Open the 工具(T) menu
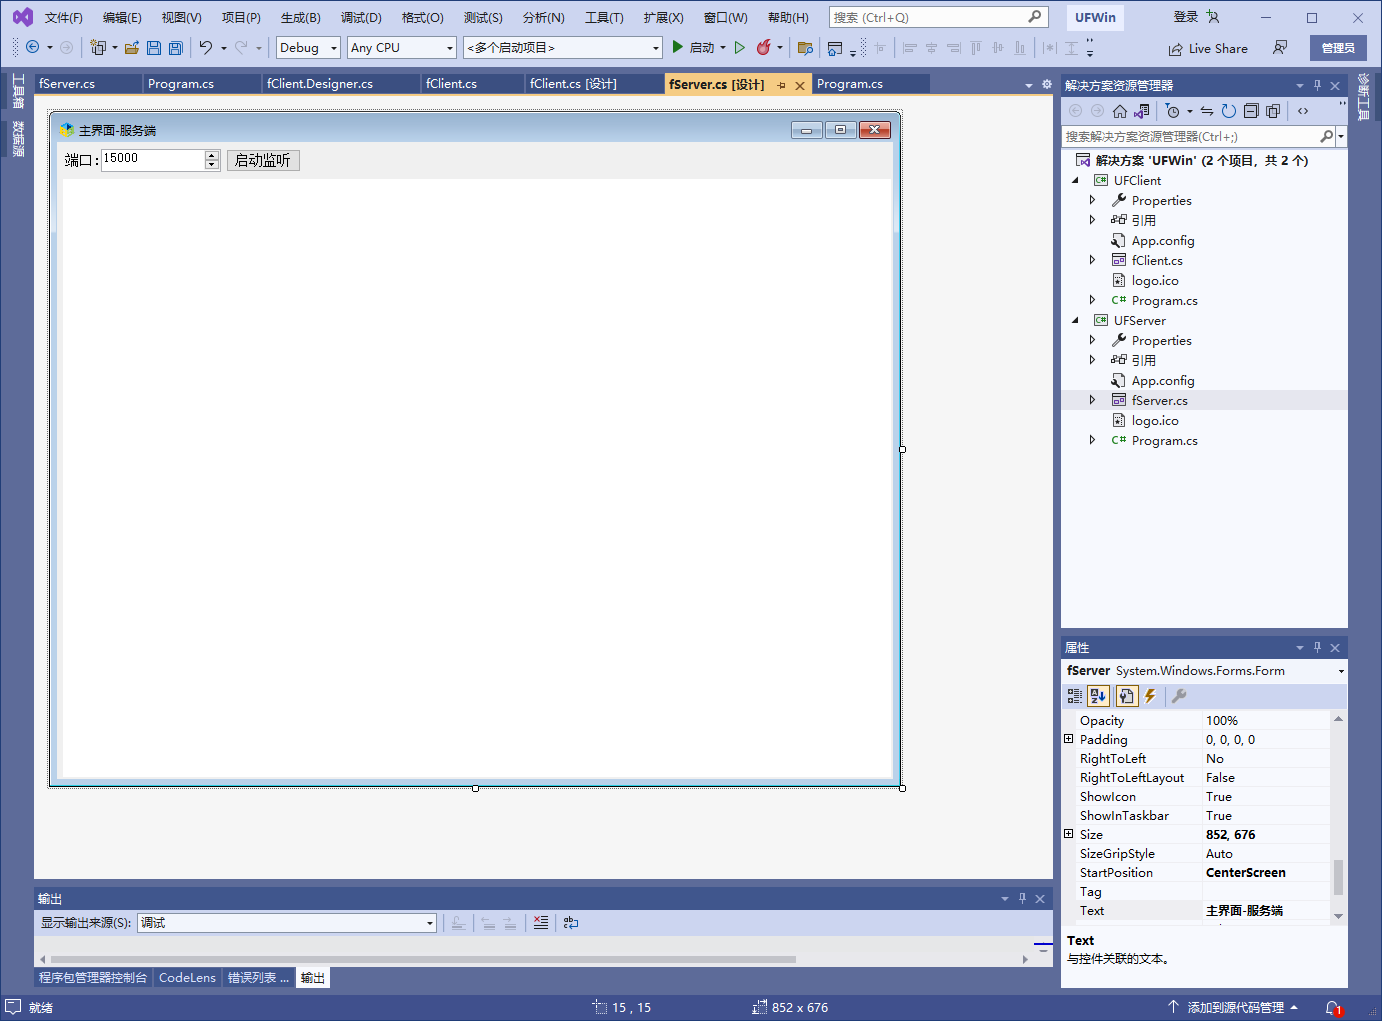 [x=604, y=18]
